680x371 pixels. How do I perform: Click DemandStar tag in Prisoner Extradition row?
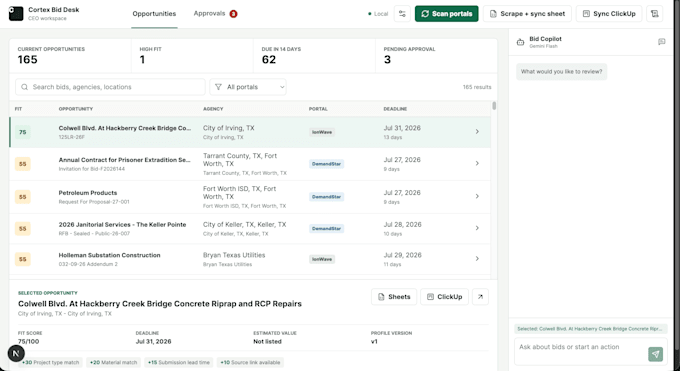pyautogui.click(x=327, y=164)
